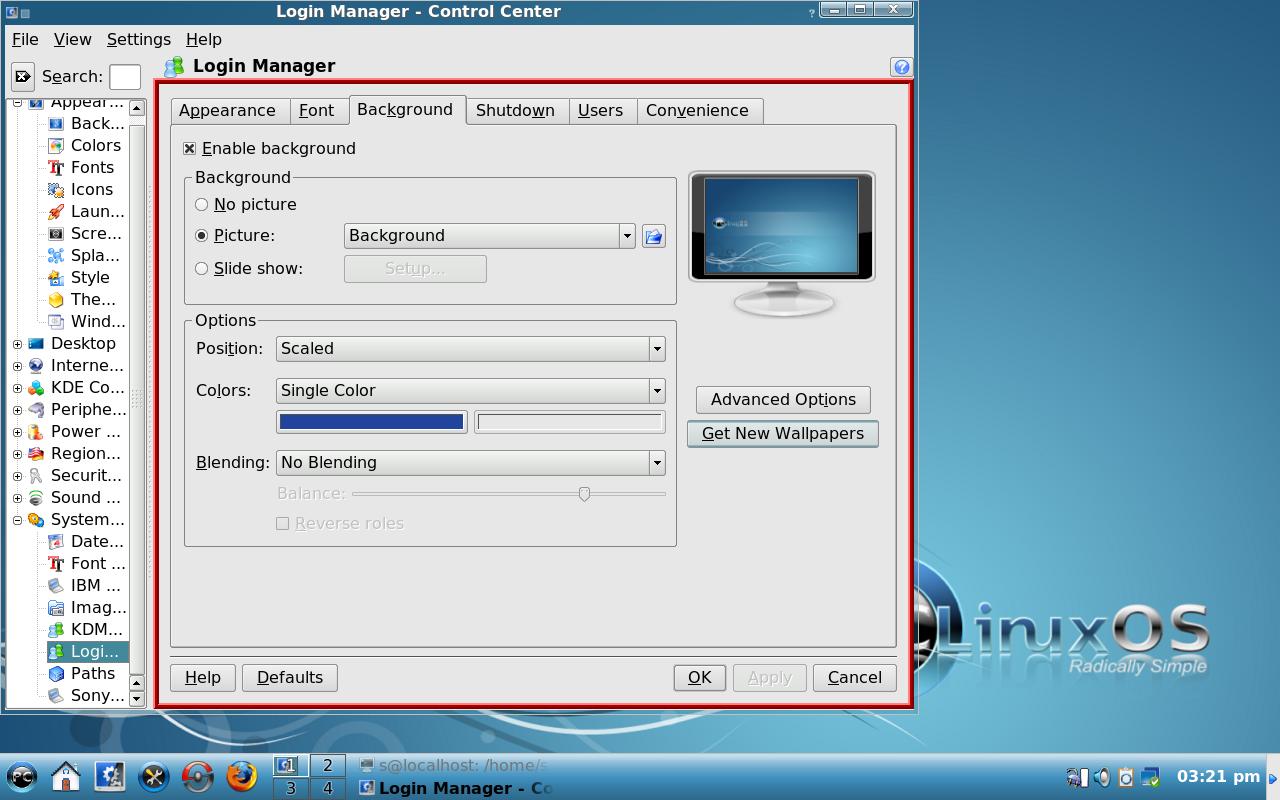Click the Home folder icon in taskbar

66,776
